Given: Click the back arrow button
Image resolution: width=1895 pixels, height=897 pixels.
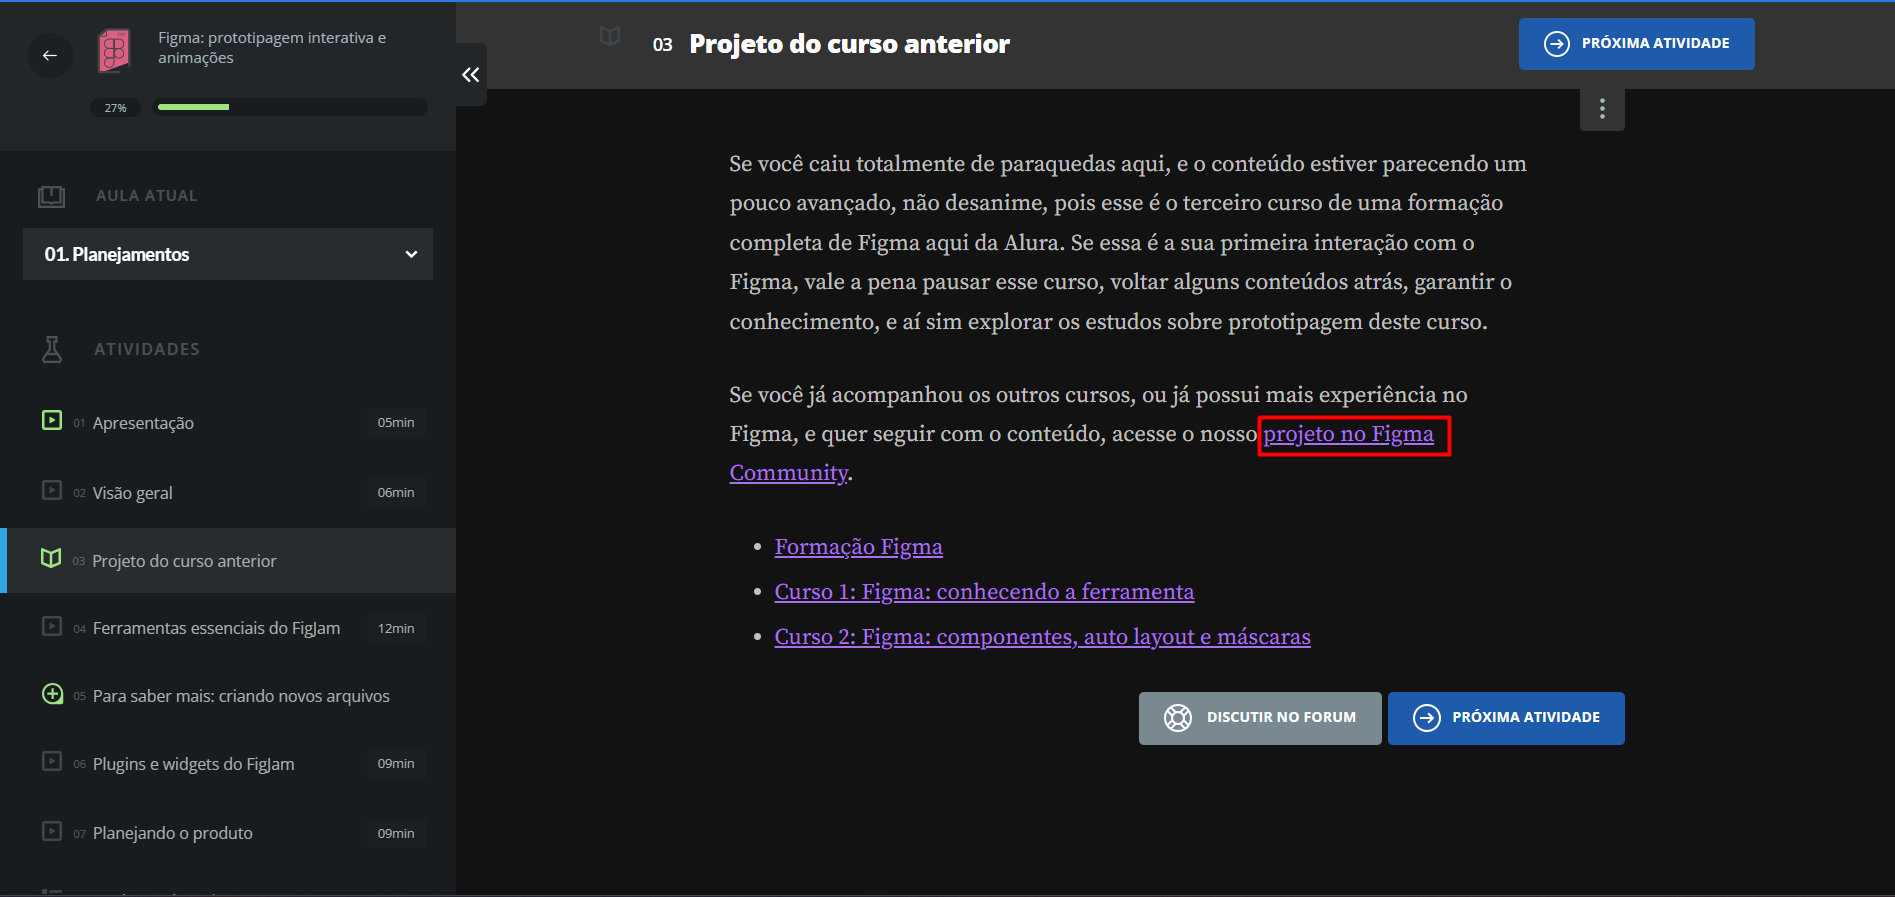Looking at the screenshot, I should [50, 55].
